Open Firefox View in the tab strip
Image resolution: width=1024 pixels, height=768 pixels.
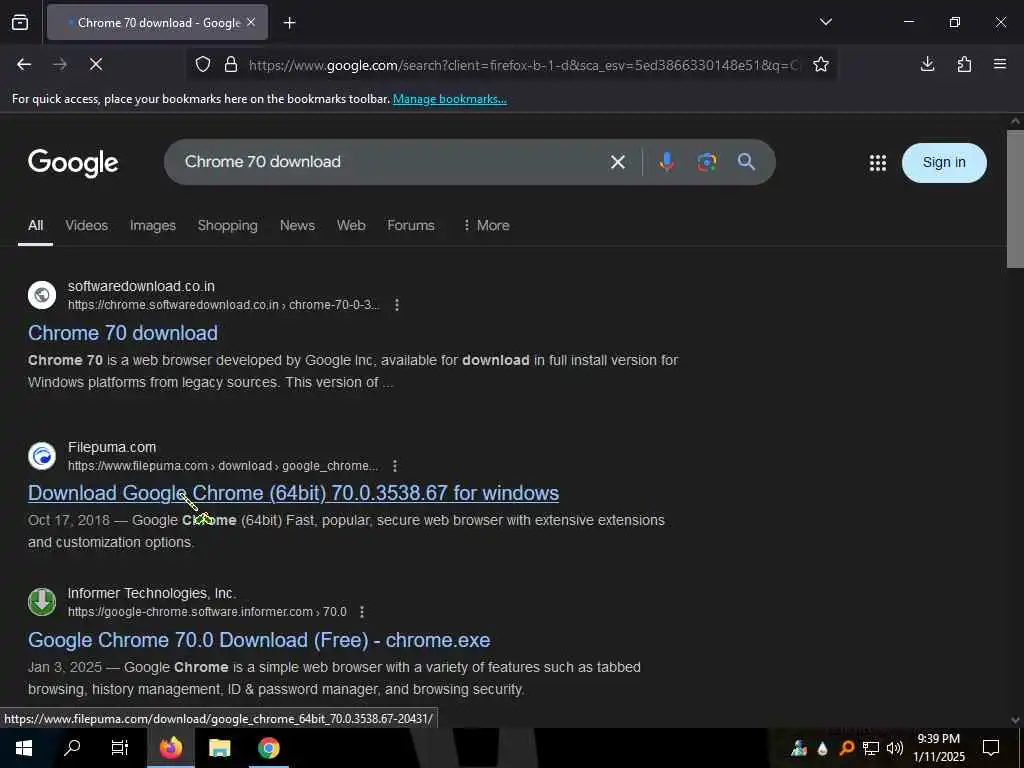tap(20, 23)
